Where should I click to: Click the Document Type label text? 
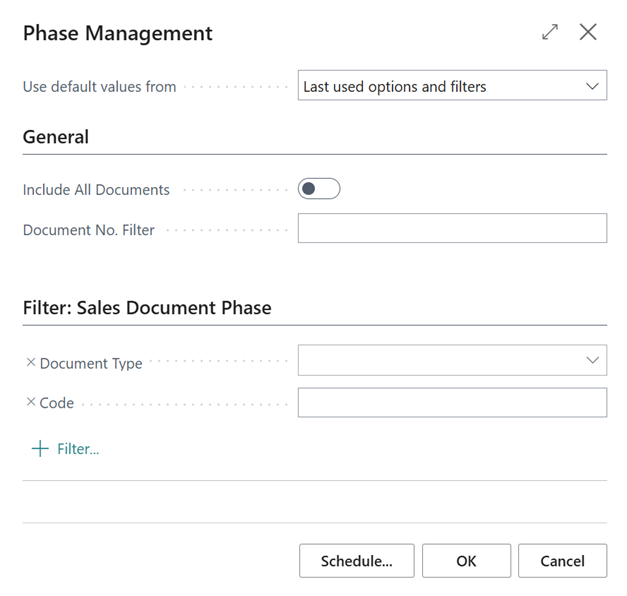point(91,364)
